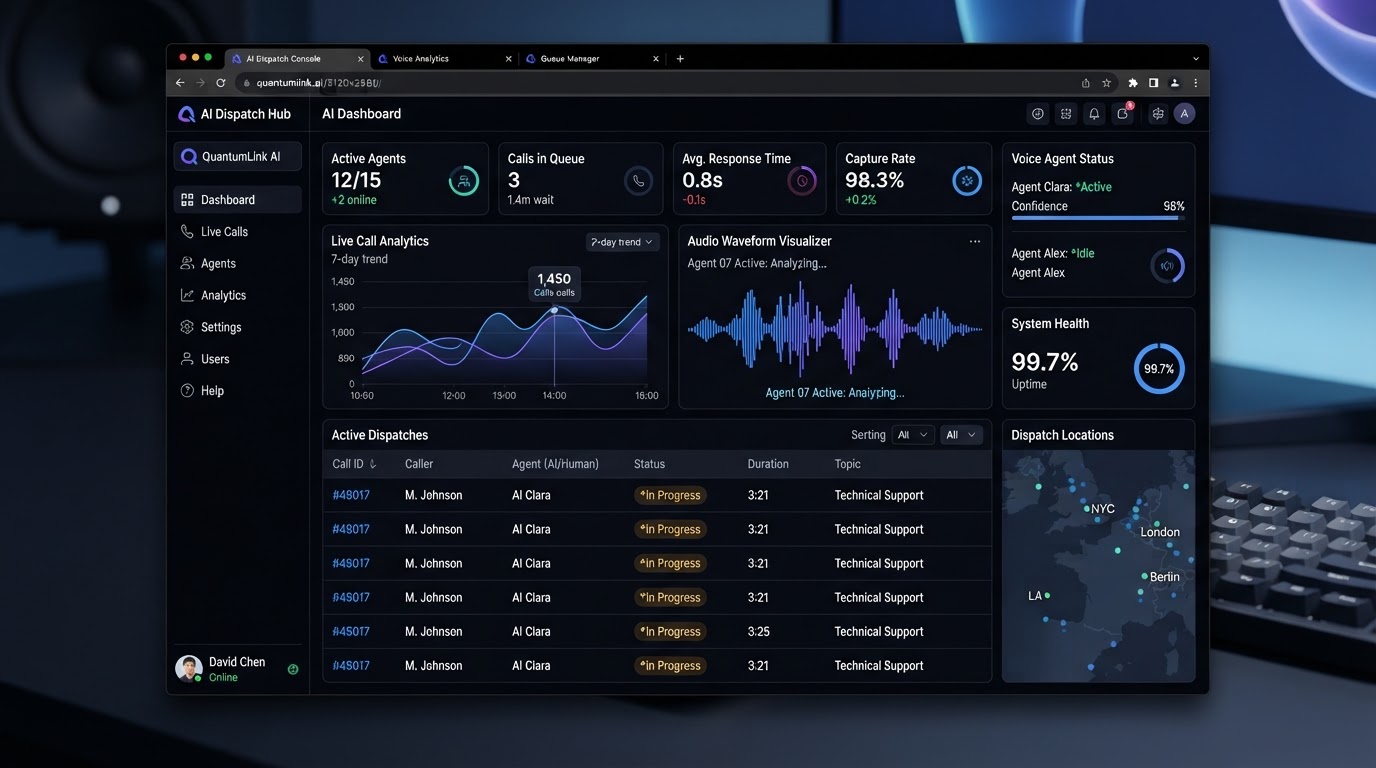Switch to the Voice Analytics tab
Viewport: 1376px width, 768px height.
coord(443,59)
